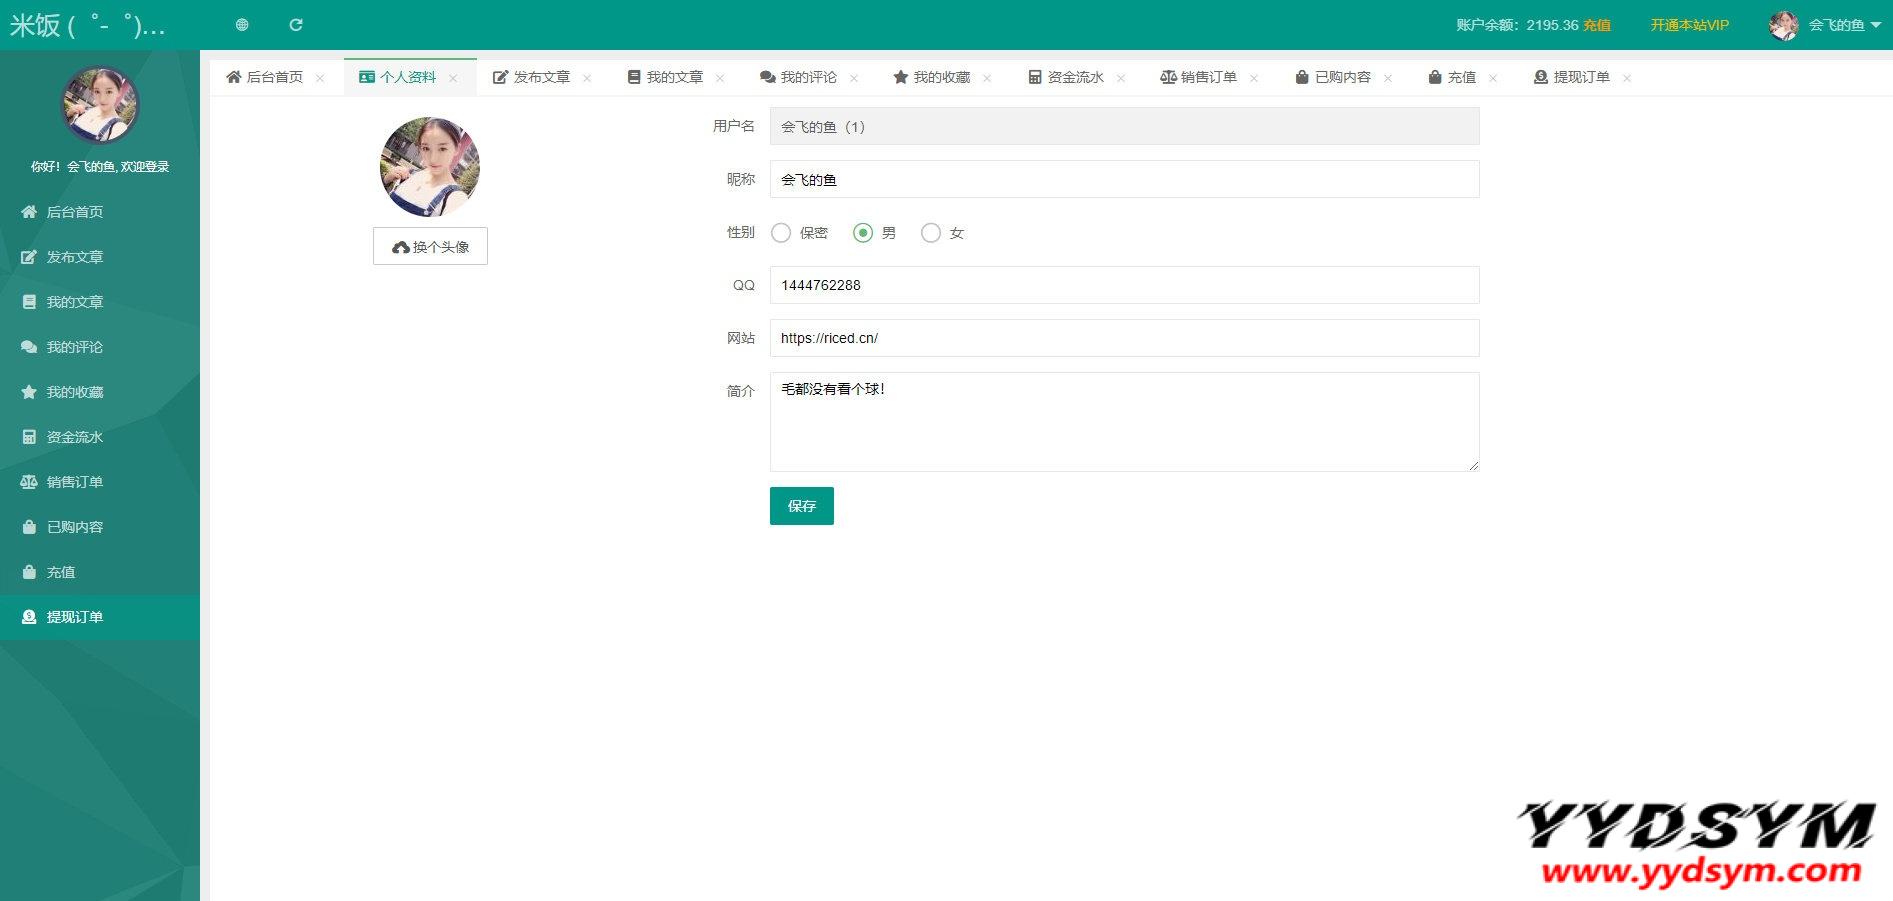Open 资金流水 in the sidebar
Image resolution: width=1893 pixels, height=901 pixels.
coord(74,437)
